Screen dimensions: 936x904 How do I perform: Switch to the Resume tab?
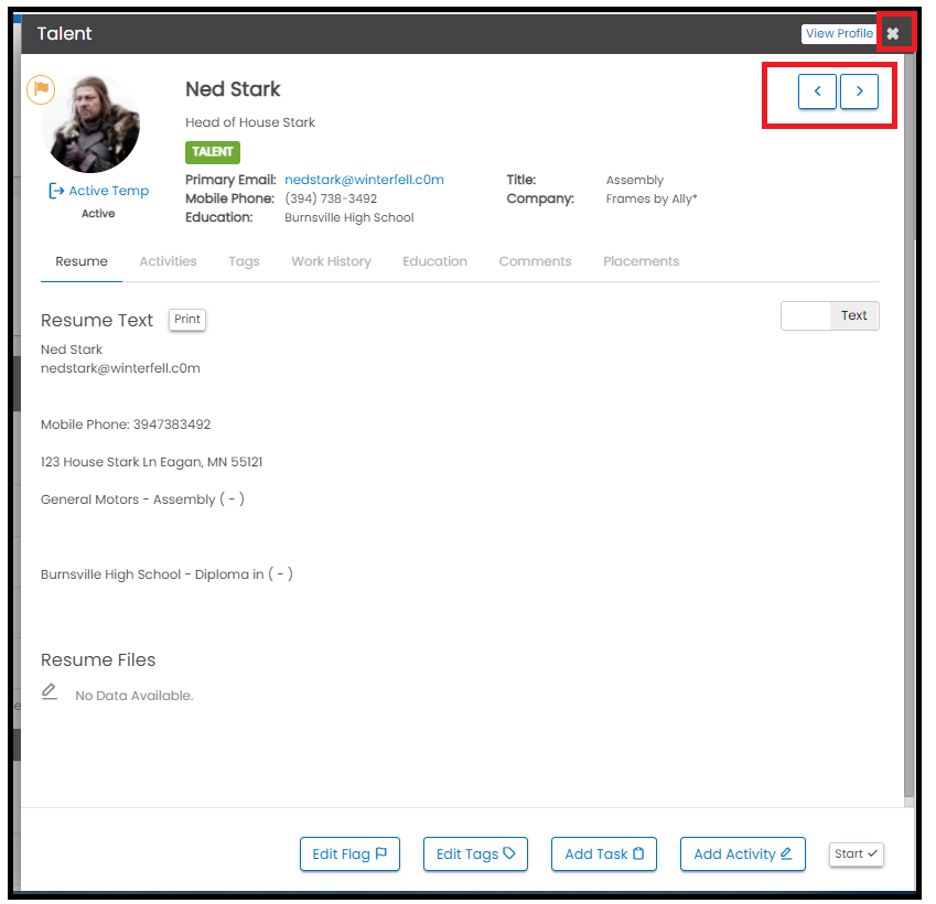81,262
